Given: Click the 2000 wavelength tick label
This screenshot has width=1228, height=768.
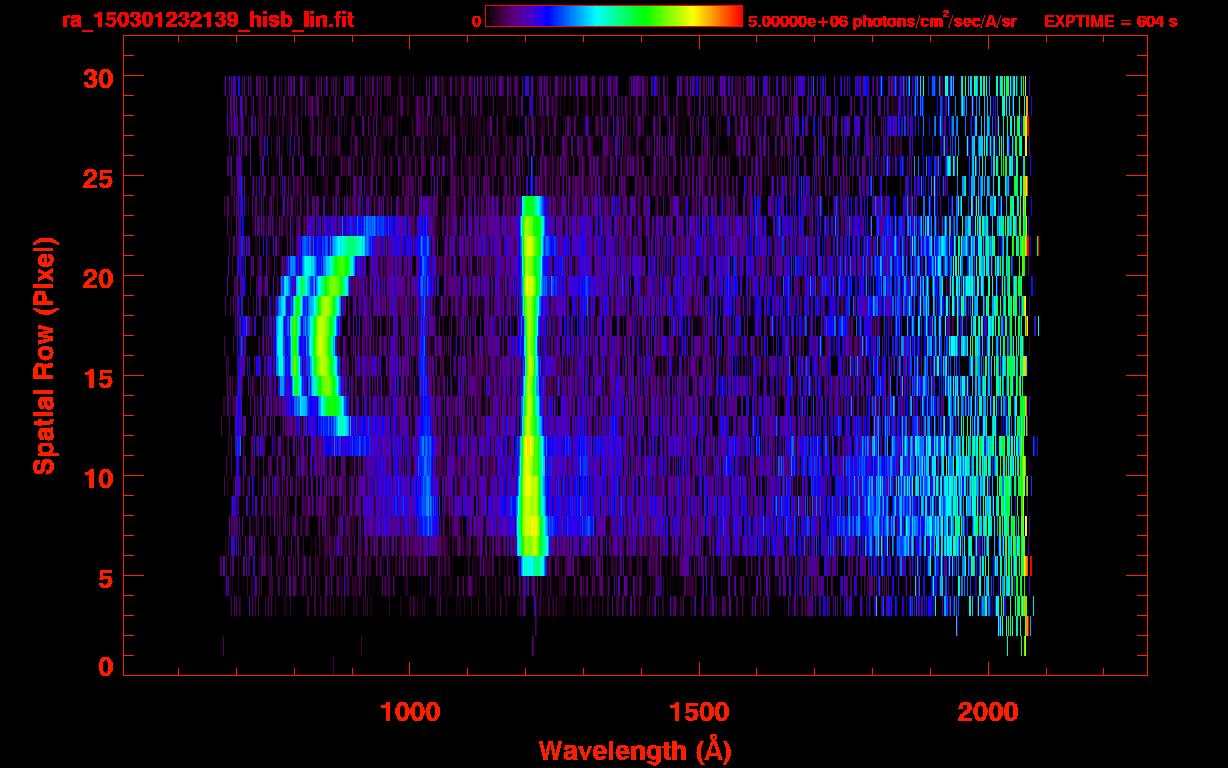Looking at the screenshot, I should 988,711.
